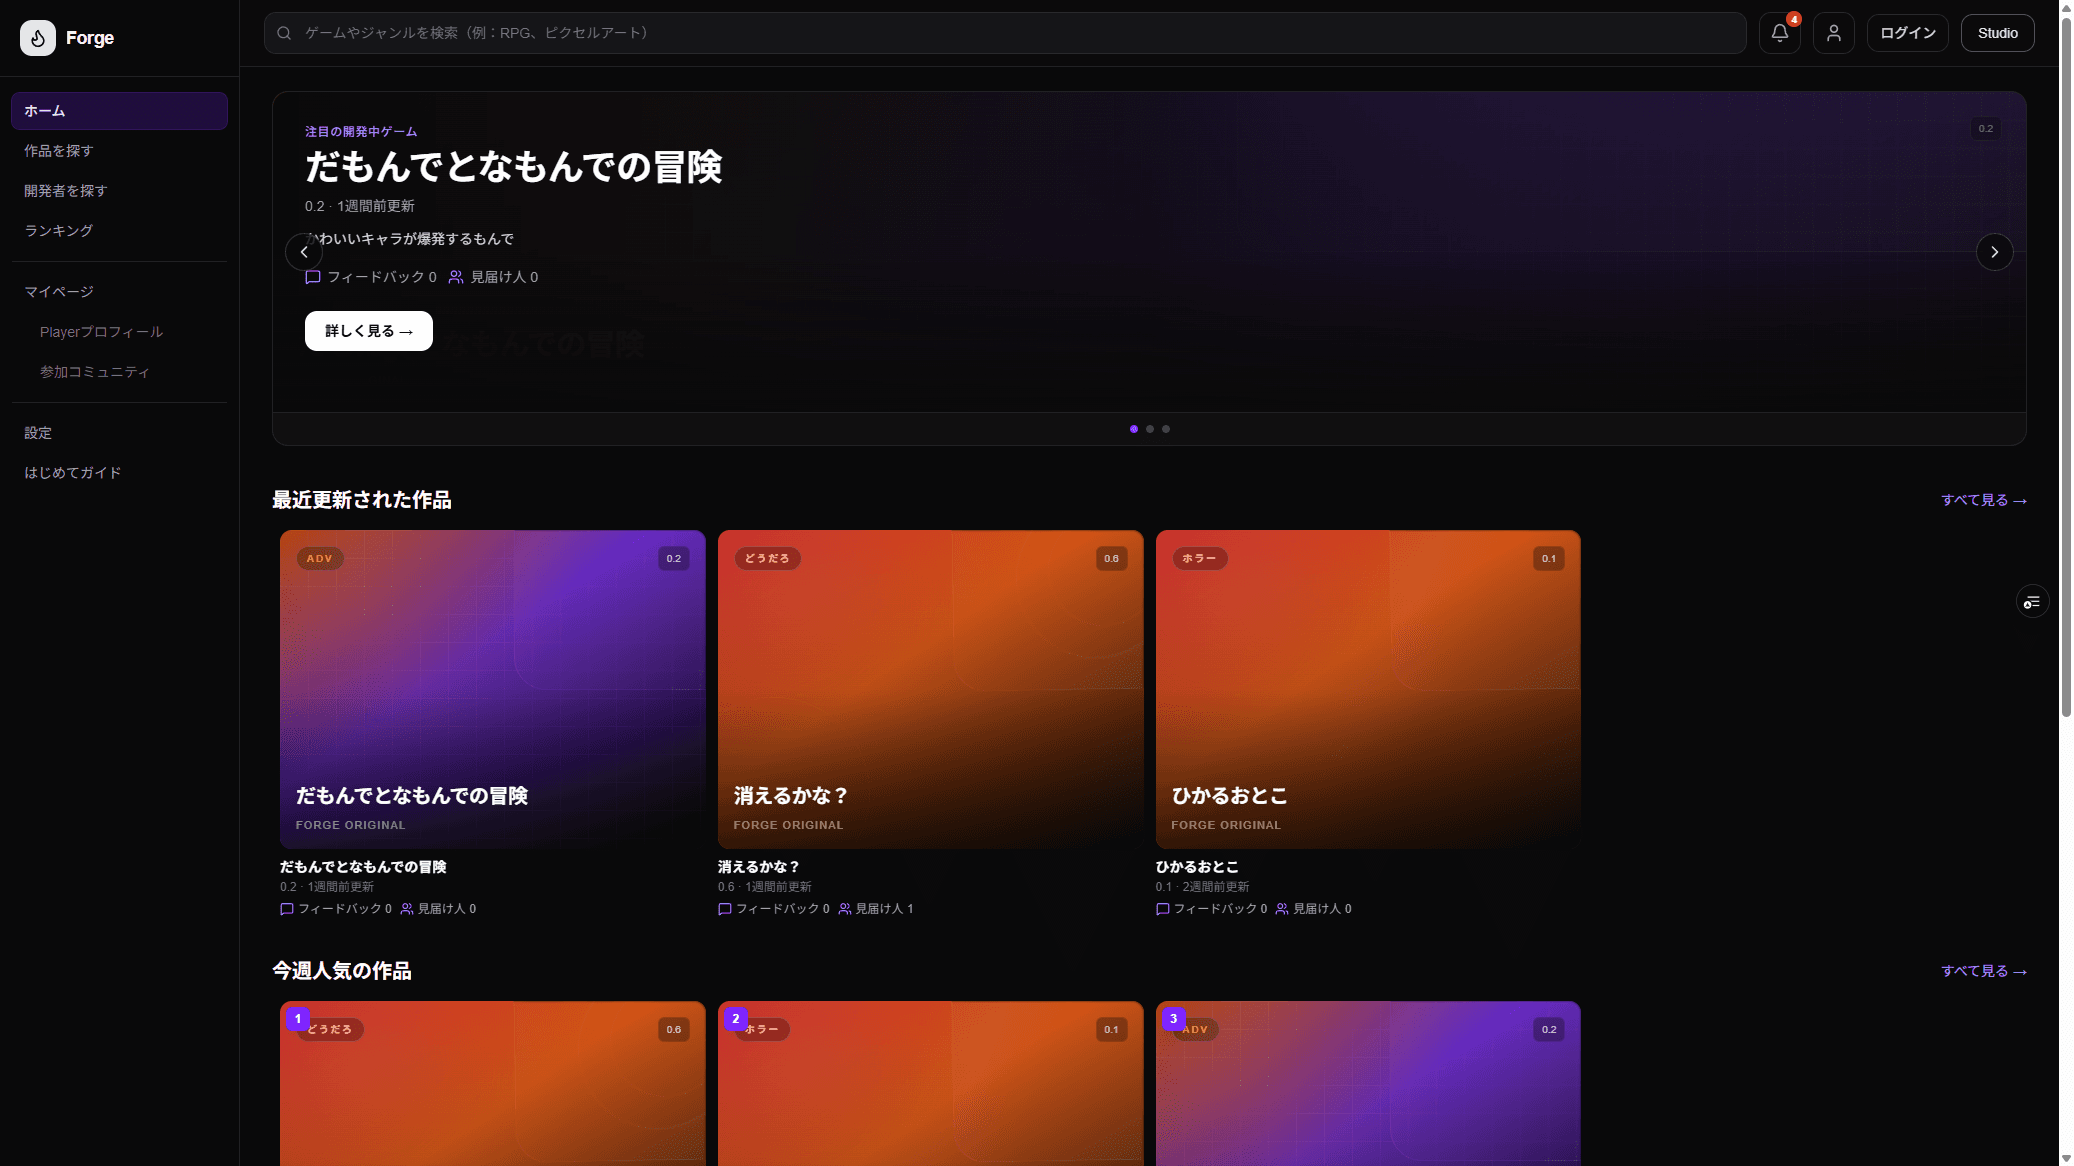
Task: Click the ホラー tag on ひかるおとこ card
Action: point(1199,559)
